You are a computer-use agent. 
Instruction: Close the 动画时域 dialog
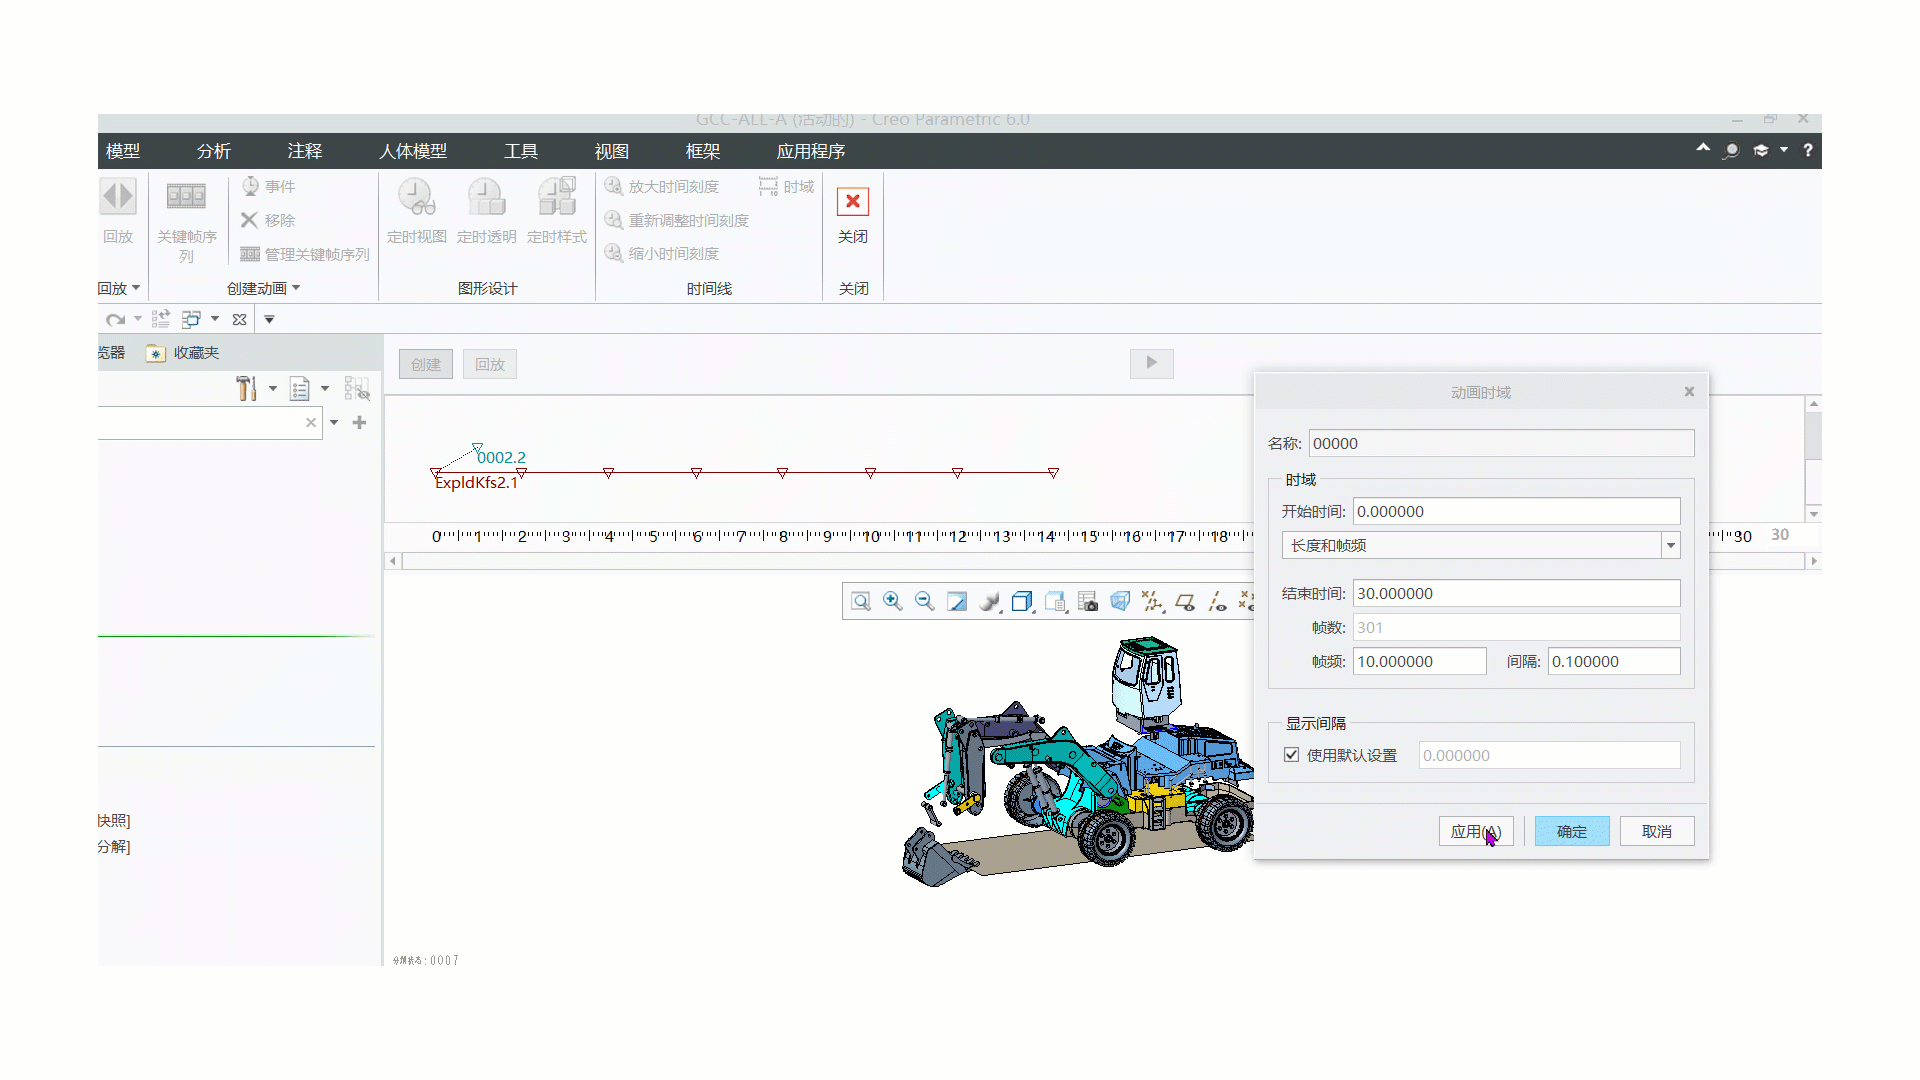[1689, 392]
